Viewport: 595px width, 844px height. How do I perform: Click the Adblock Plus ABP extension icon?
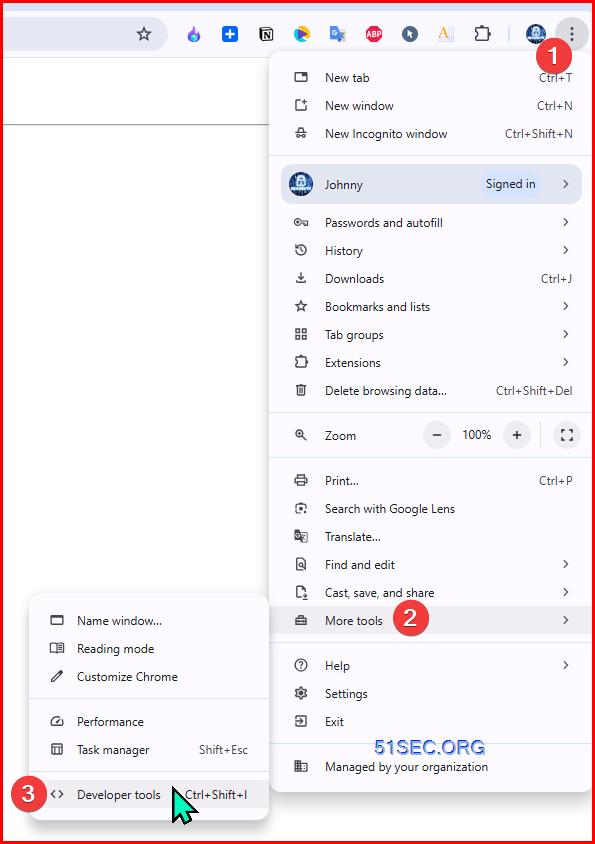click(374, 34)
